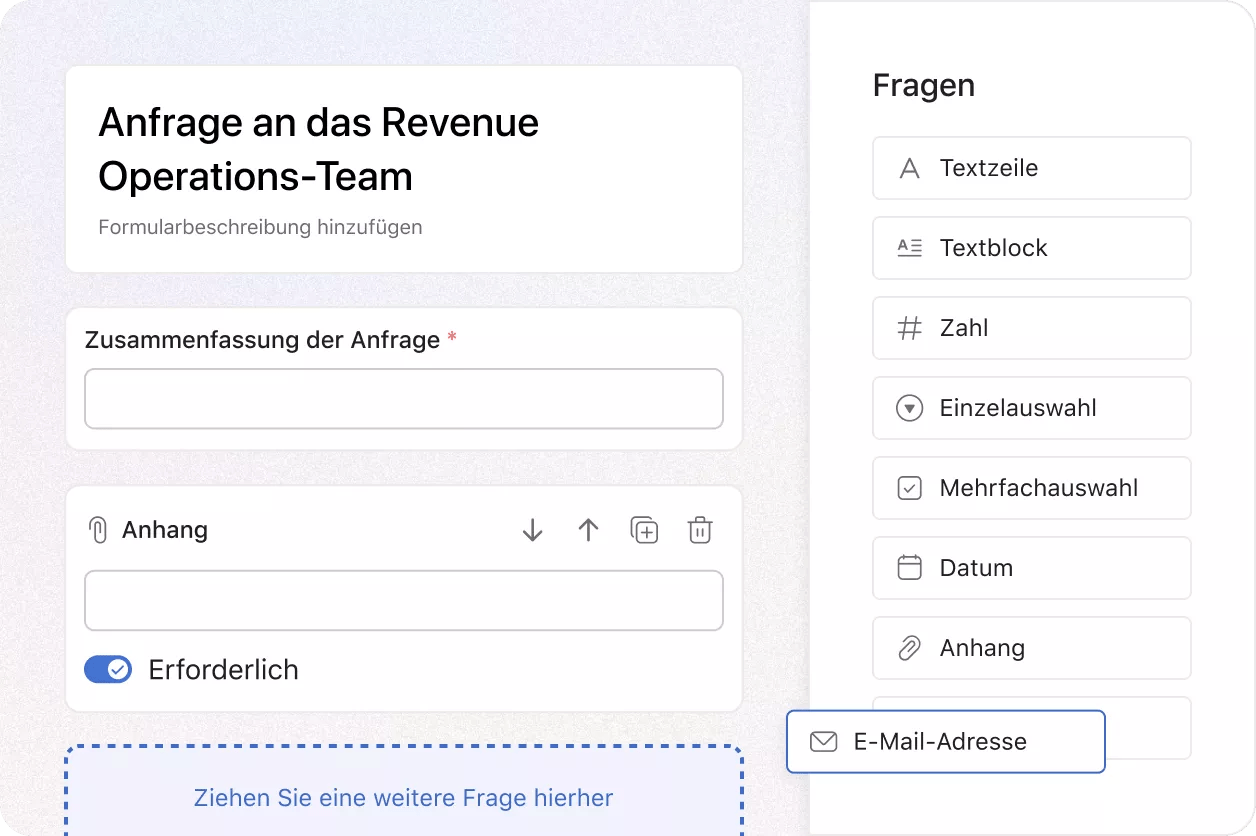Image resolution: width=1256 pixels, height=836 pixels.
Task: Click the drop zone Ziehen Sie eine weitere Frage hierher
Action: point(403,790)
